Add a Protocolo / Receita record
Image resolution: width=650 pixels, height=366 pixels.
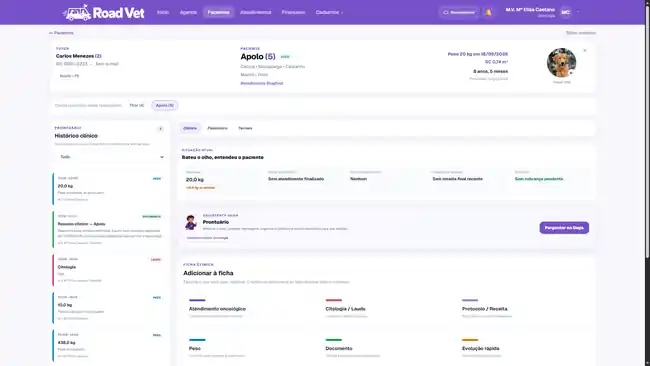(523, 309)
